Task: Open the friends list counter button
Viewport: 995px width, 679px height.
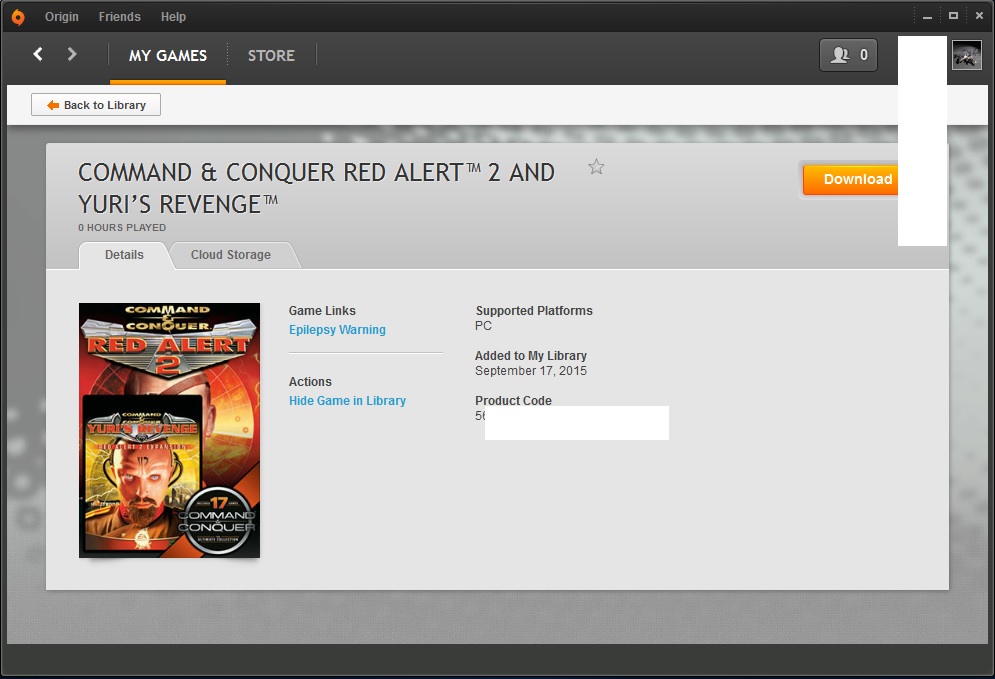Action: (848, 55)
